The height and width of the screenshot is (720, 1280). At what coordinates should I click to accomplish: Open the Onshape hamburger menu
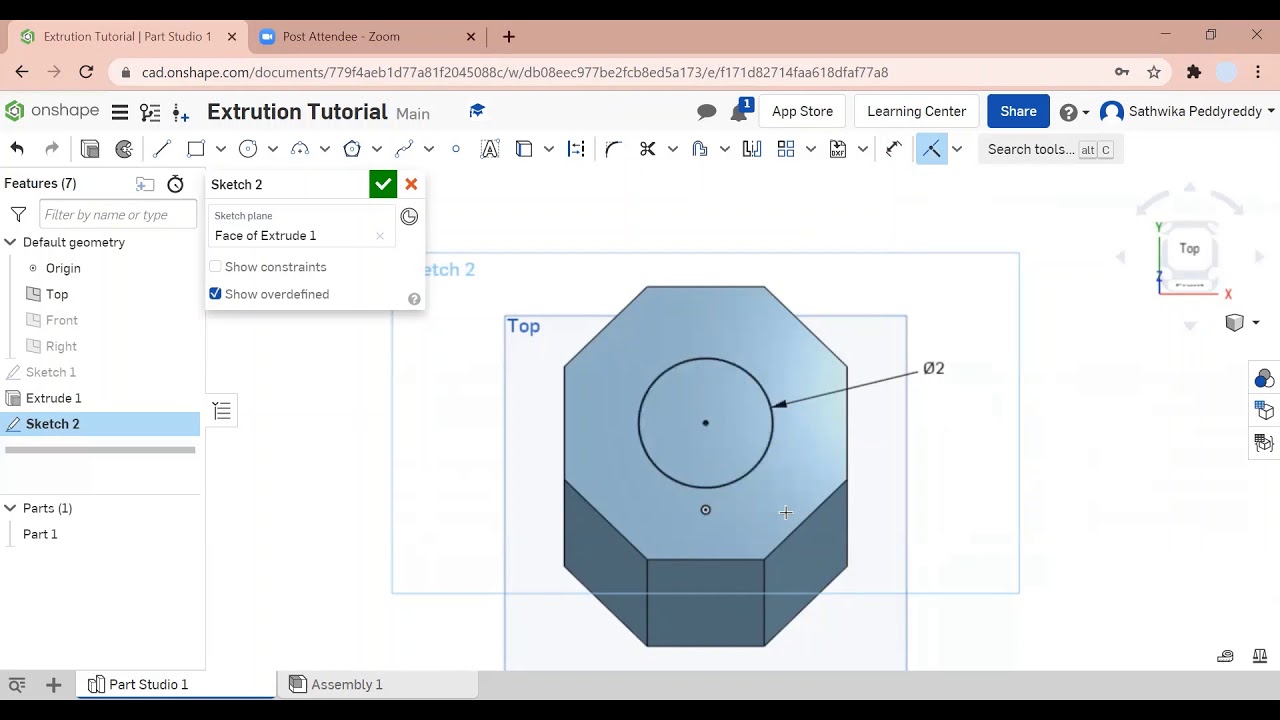[120, 112]
